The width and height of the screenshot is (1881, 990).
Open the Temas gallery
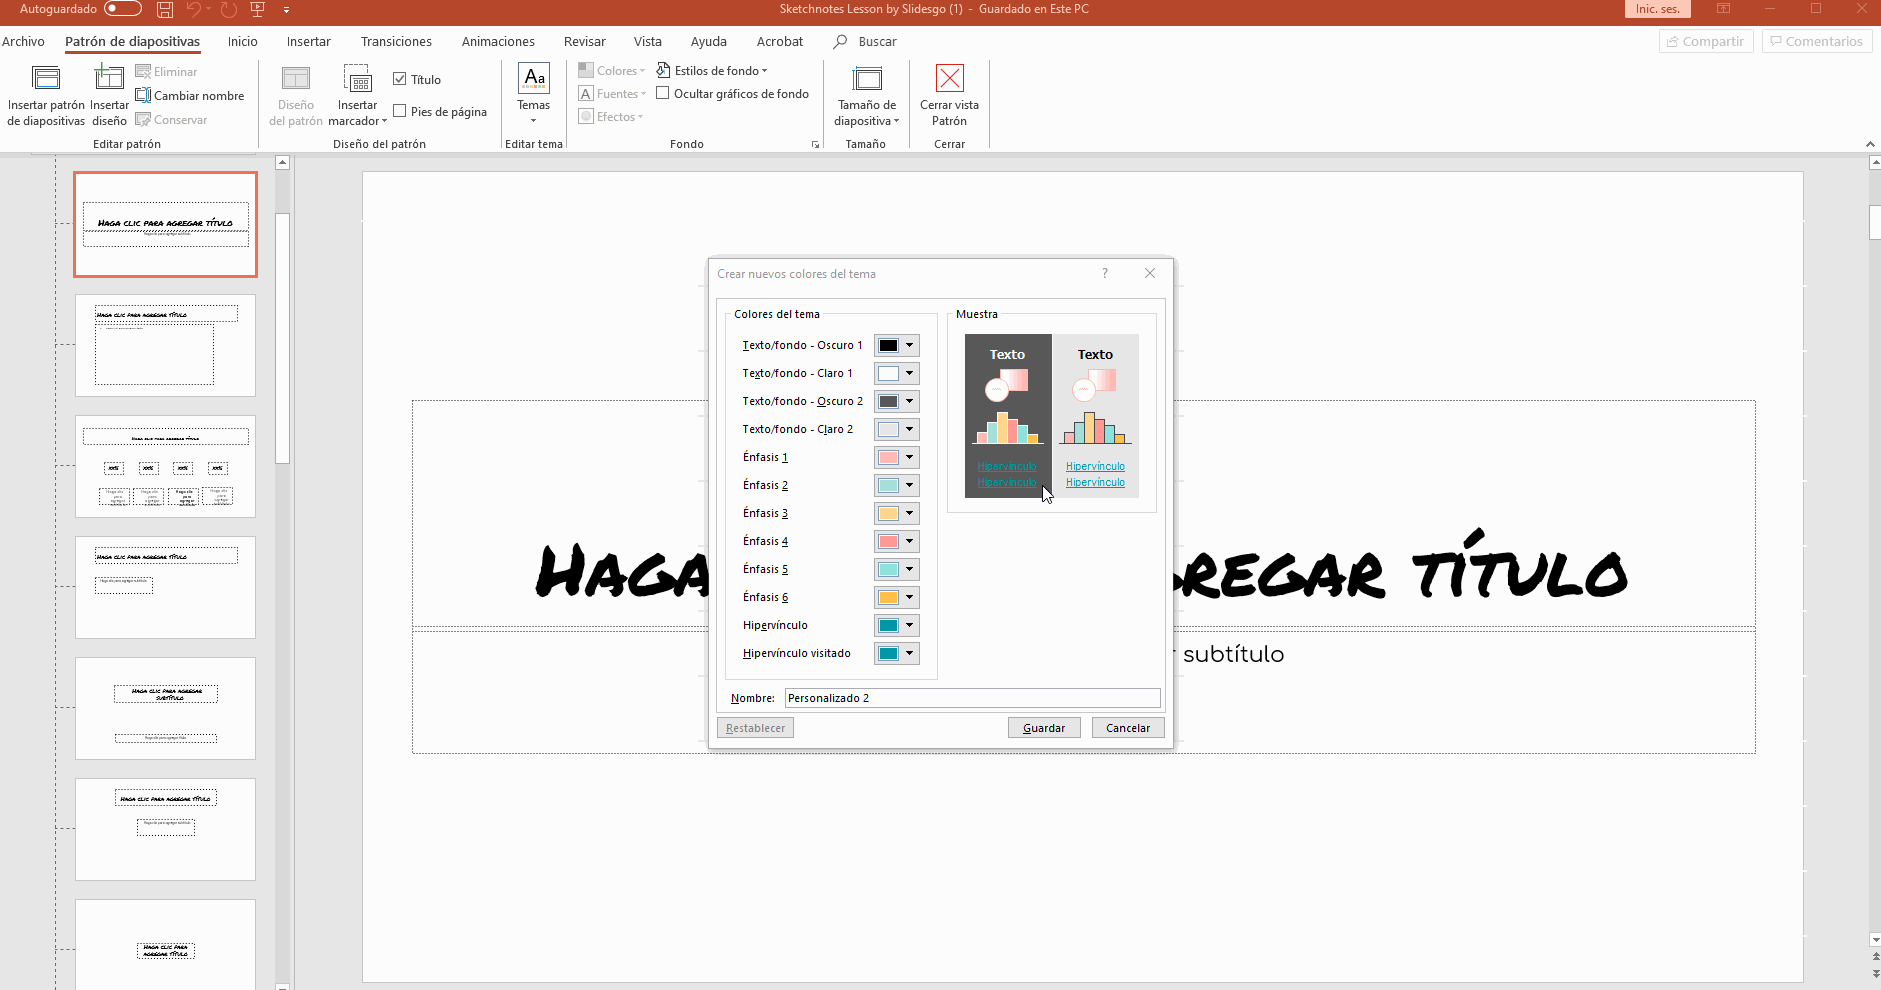(x=533, y=93)
